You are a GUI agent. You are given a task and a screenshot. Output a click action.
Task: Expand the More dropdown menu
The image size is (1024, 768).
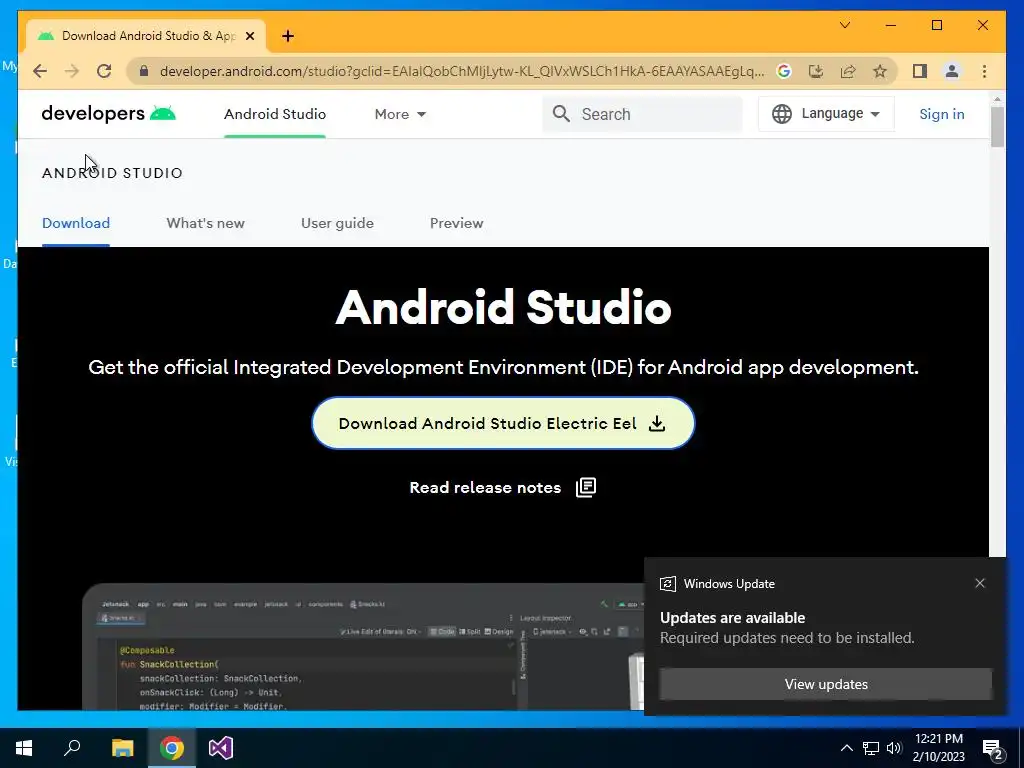(x=400, y=114)
